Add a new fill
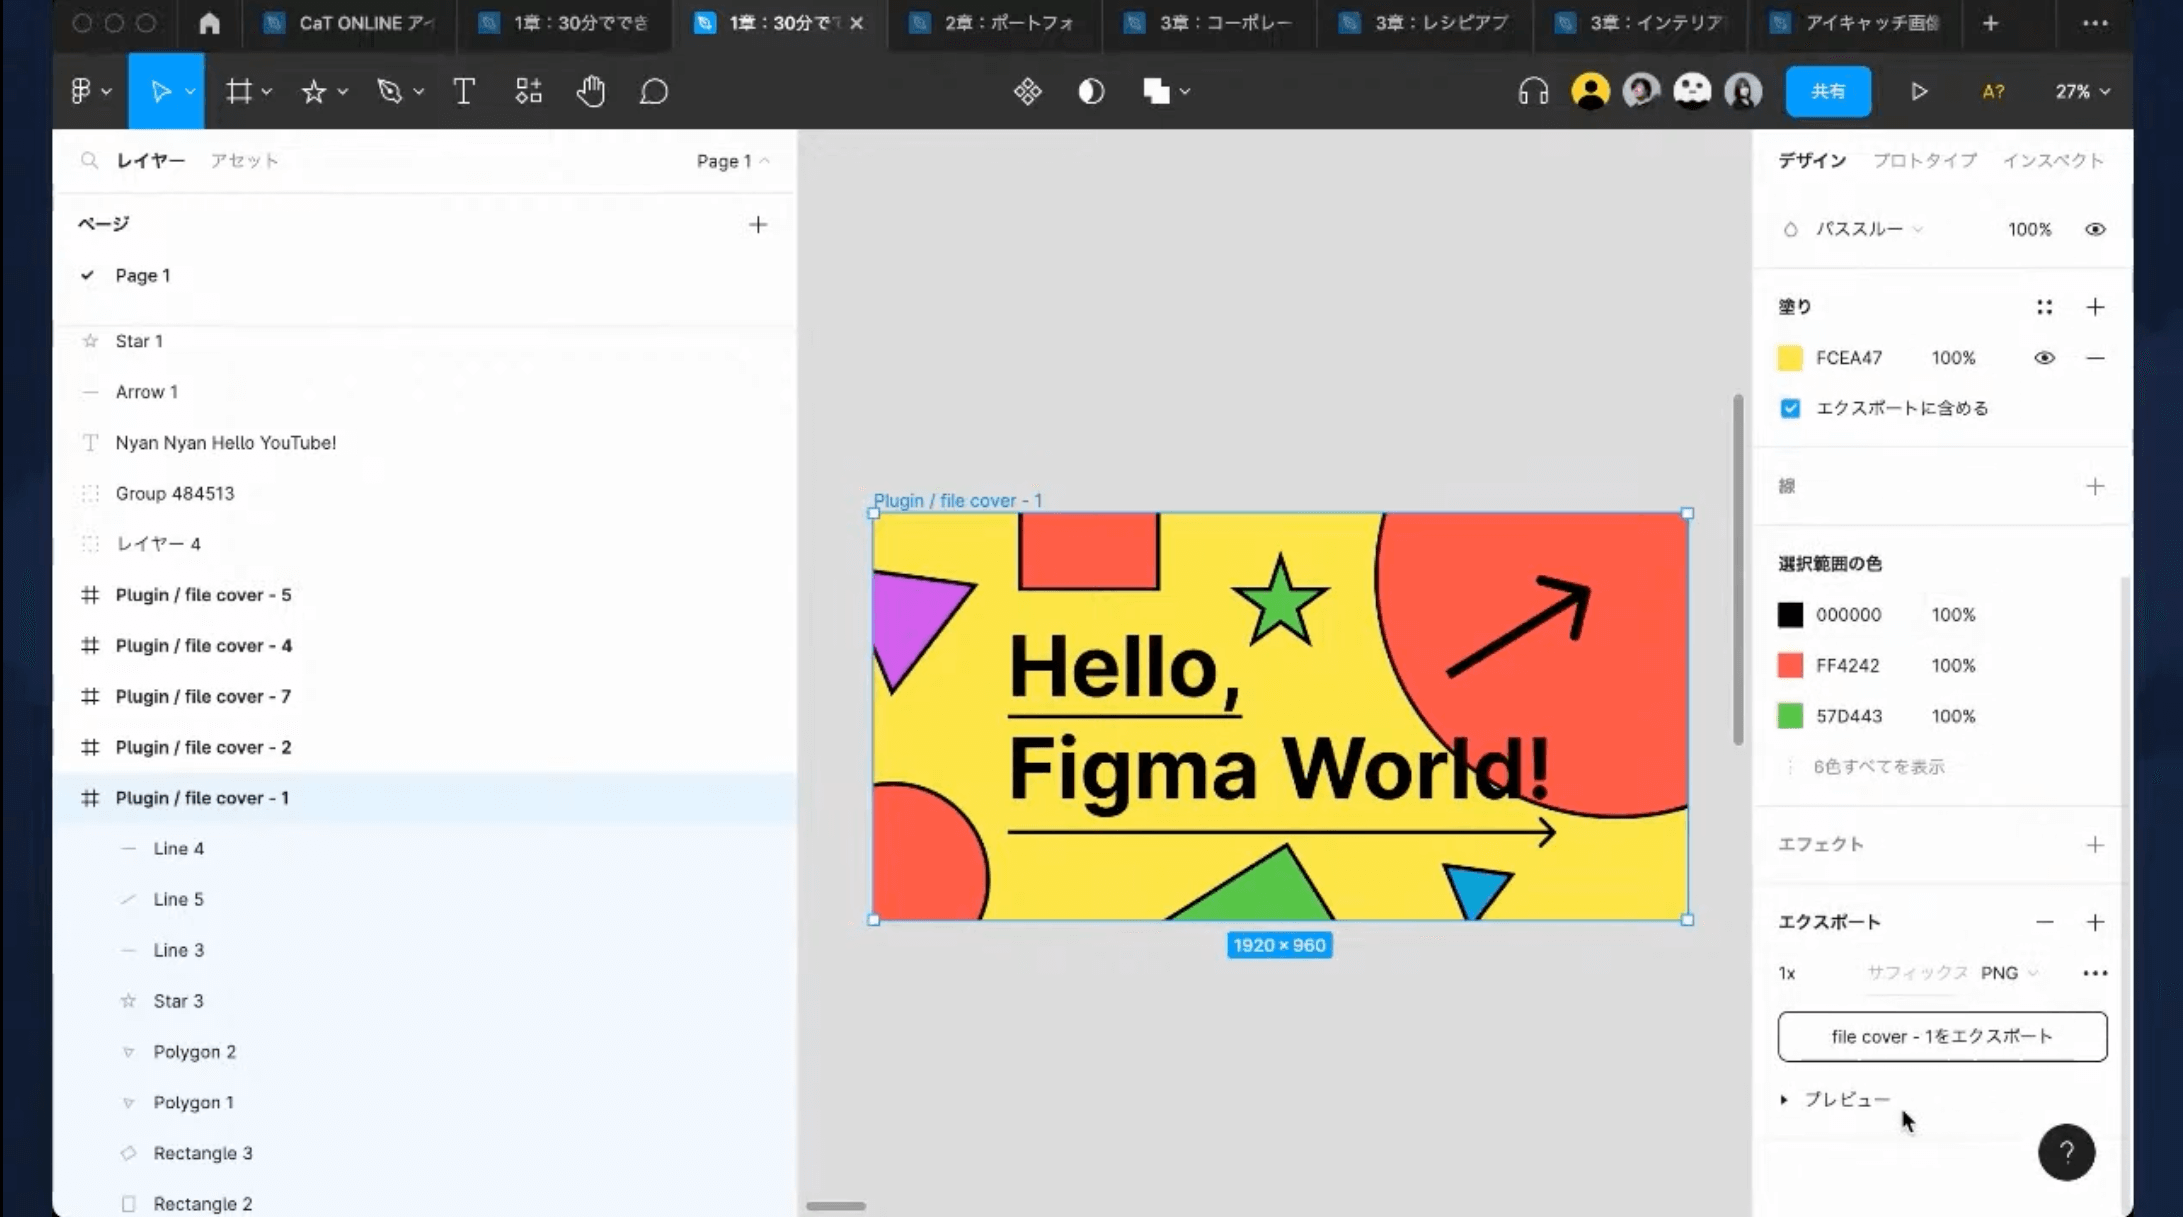The image size is (2183, 1217). click(2095, 307)
